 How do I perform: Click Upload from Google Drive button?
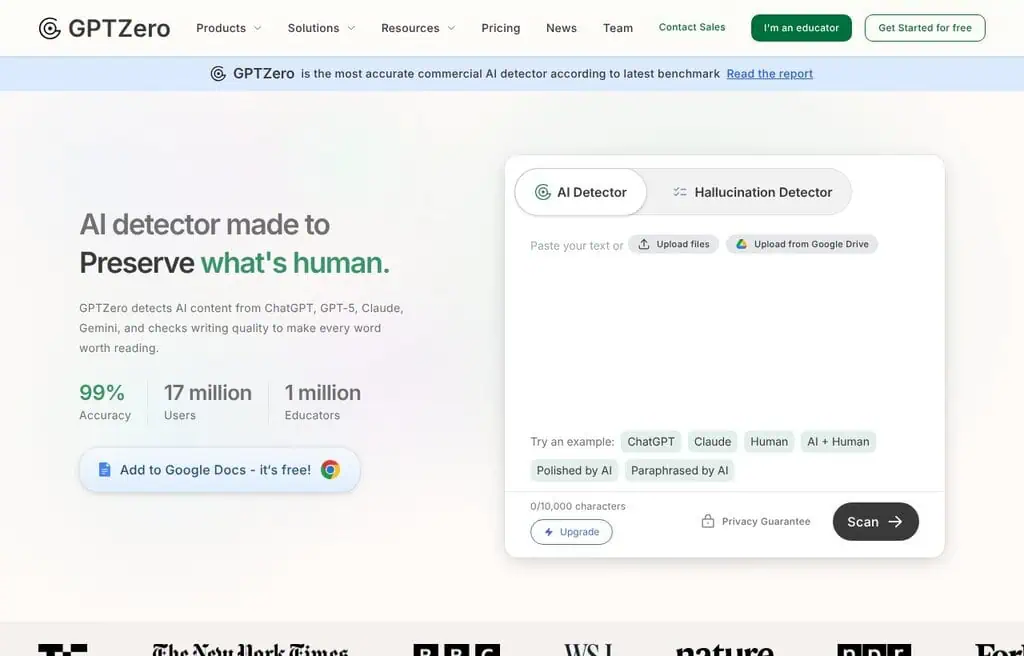[802, 244]
